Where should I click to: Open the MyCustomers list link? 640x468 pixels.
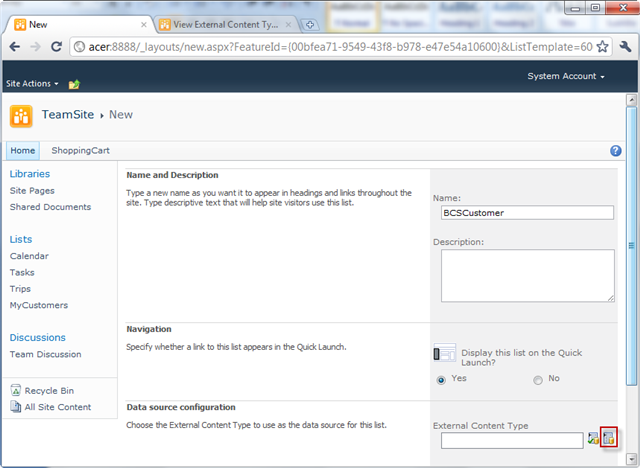pos(39,305)
